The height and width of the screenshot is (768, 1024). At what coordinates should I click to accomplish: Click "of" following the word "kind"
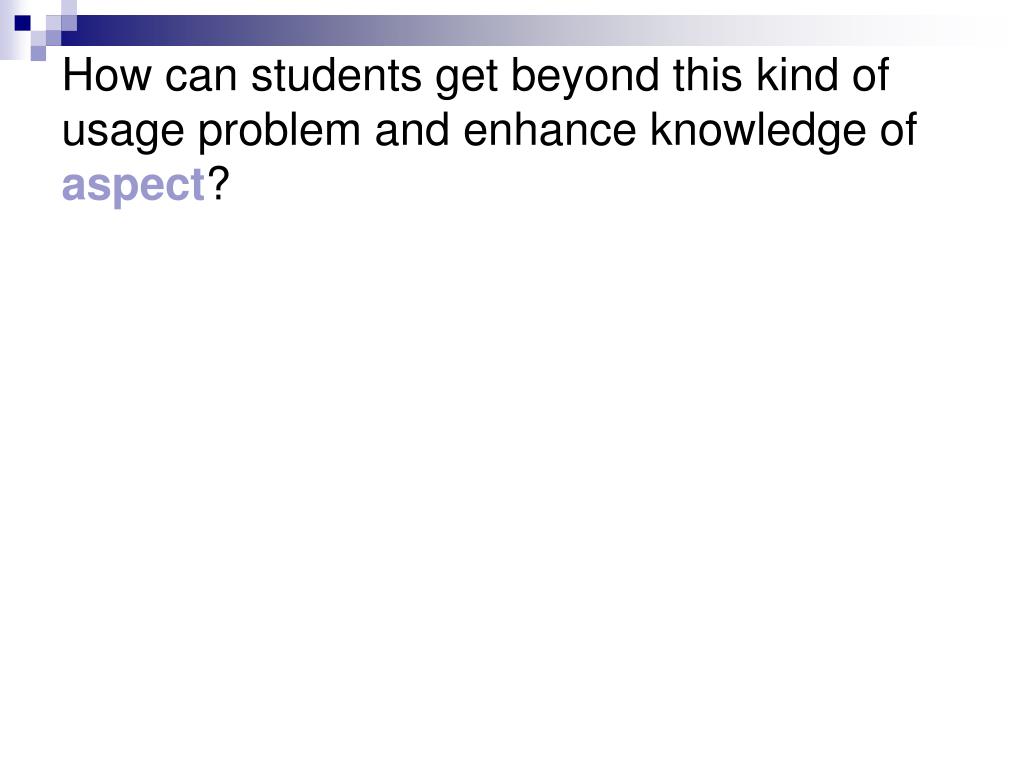point(870,75)
